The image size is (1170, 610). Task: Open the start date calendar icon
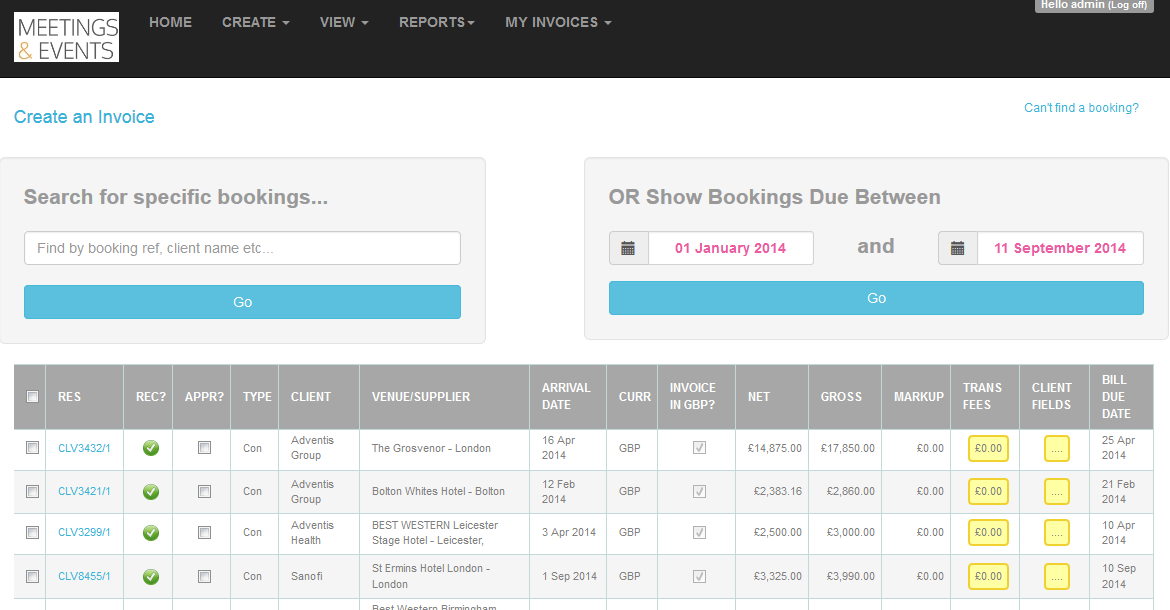coord(628,248)
